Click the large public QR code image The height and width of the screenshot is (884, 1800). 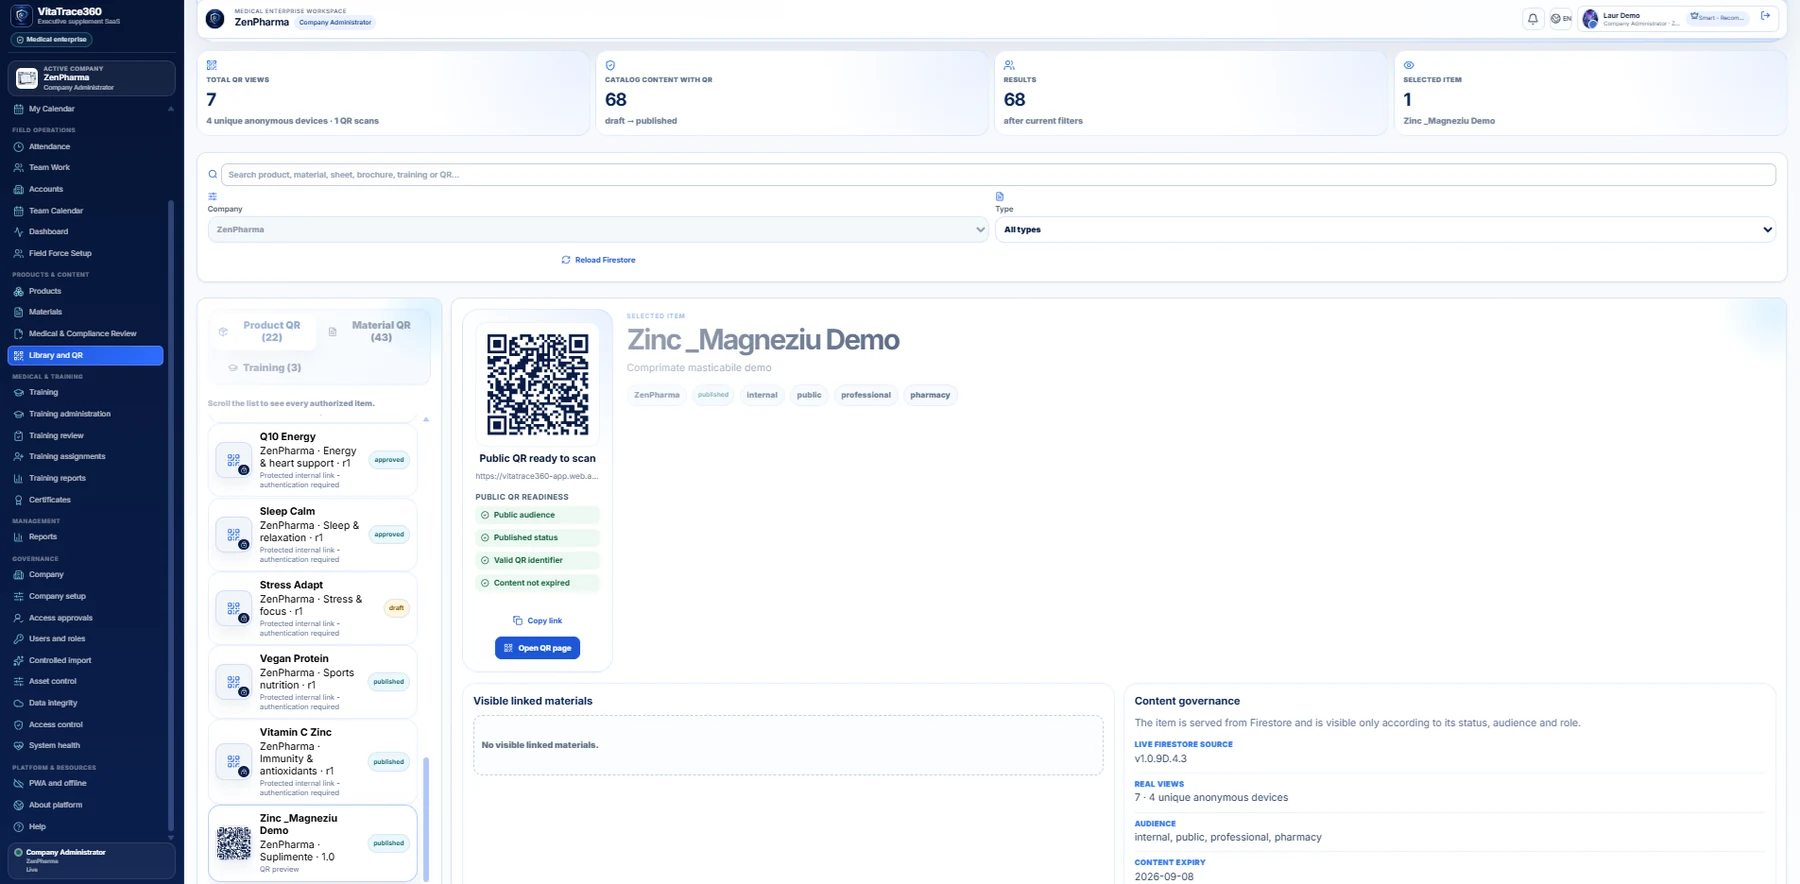tap(537, 385)
